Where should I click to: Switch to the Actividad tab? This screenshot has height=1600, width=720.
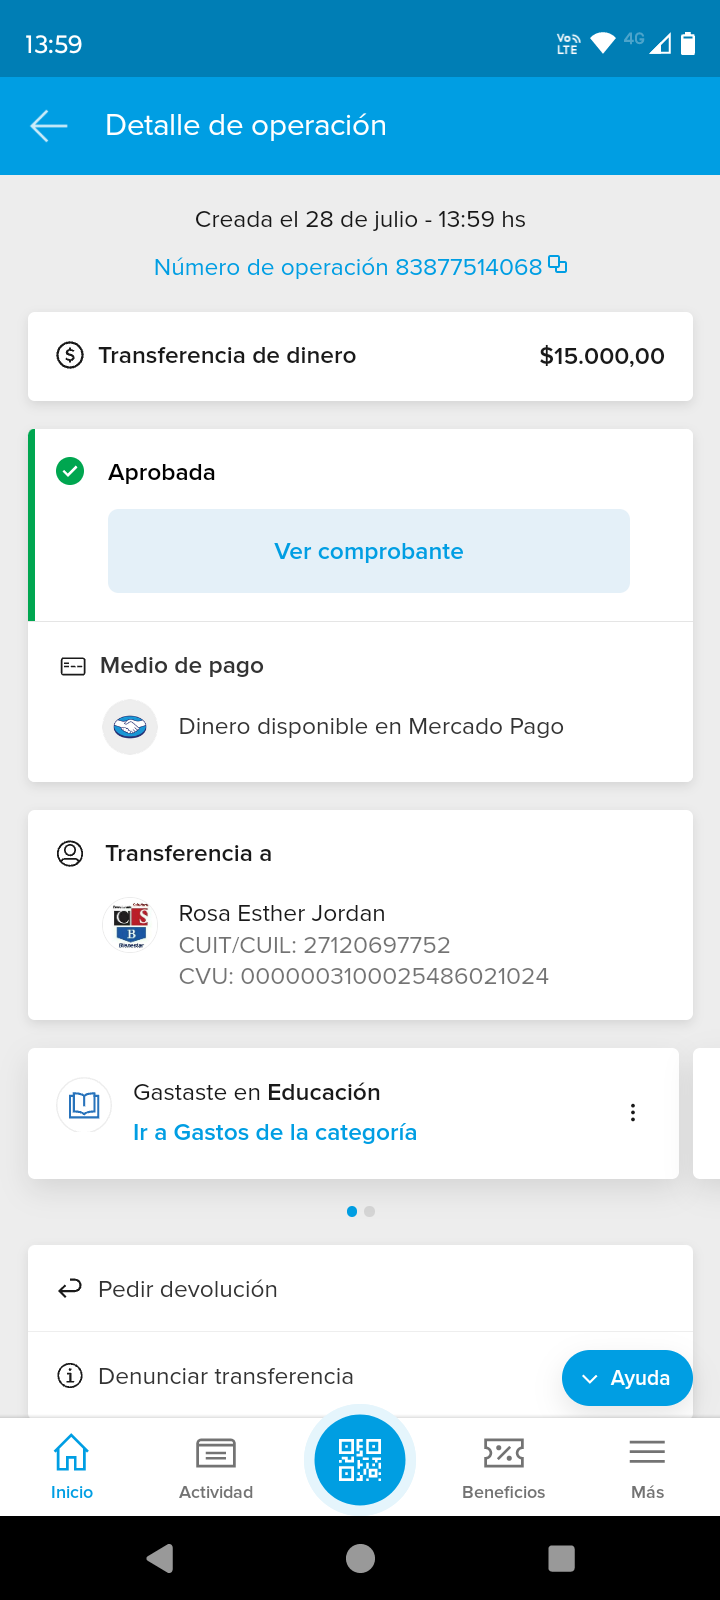216,1466
